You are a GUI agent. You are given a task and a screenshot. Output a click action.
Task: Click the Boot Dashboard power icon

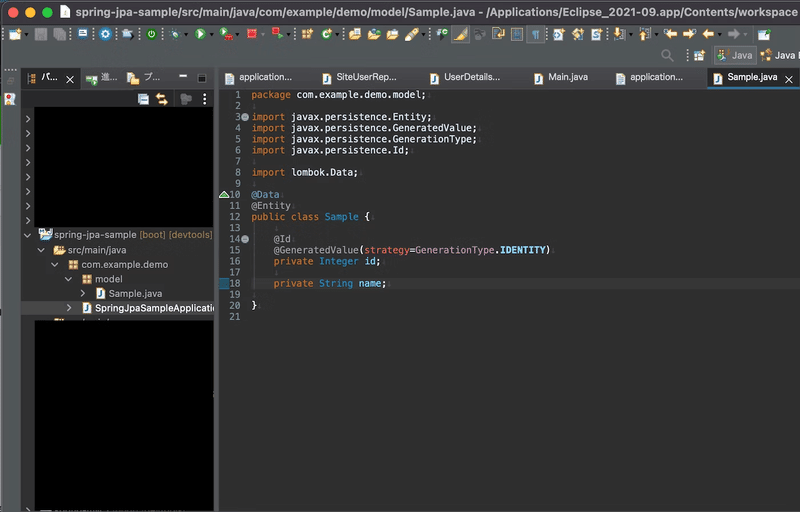pos(151,34)
